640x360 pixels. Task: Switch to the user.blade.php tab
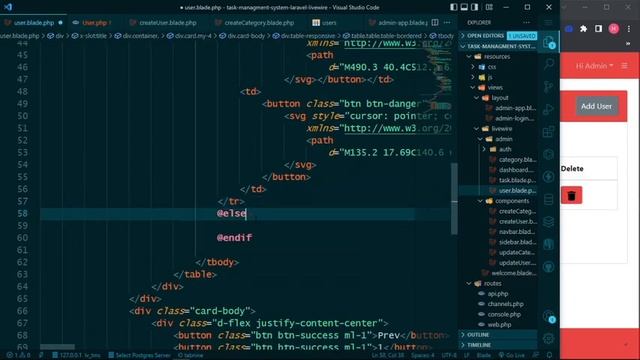33,22
